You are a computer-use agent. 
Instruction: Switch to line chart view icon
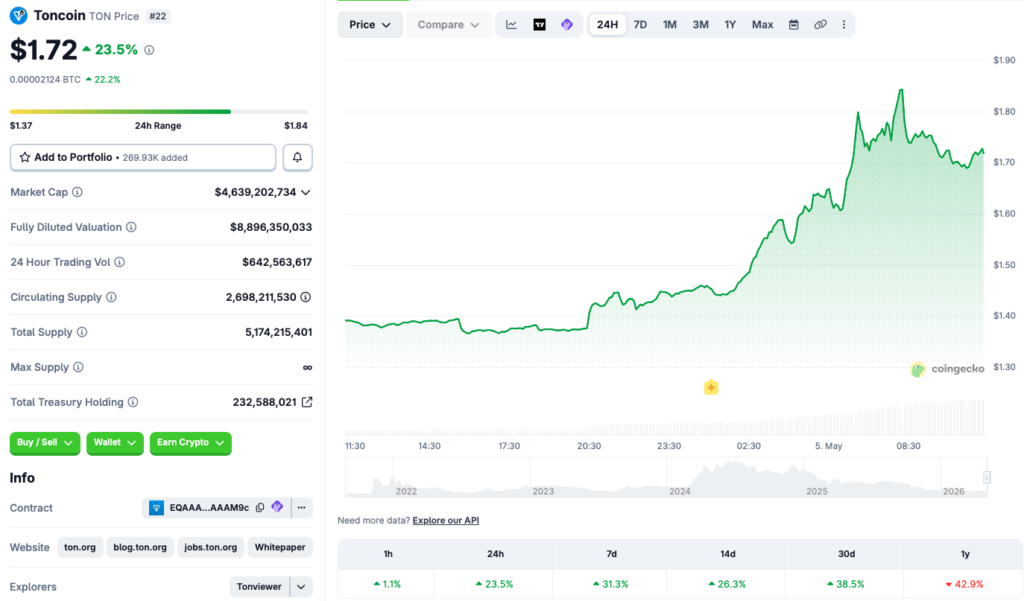[x=511, y=25]
